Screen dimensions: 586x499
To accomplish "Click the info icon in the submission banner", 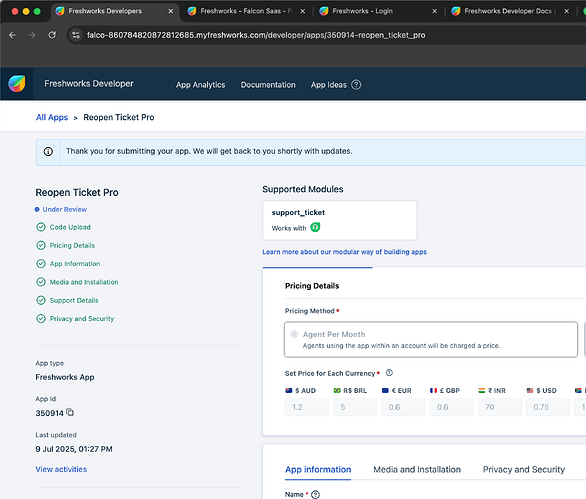I will click(48, 151).
